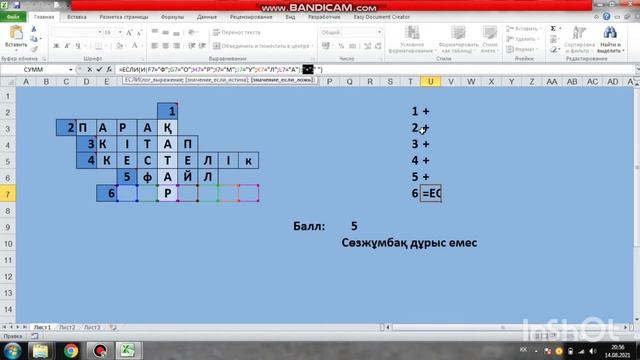The image size is (640, 360).
Task: Open the font size dropdown
Action: [120, 32]
